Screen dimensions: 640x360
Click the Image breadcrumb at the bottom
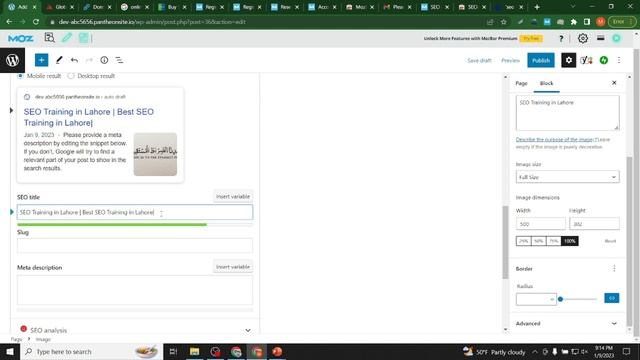pyautogui.click(x=43, y=339)
